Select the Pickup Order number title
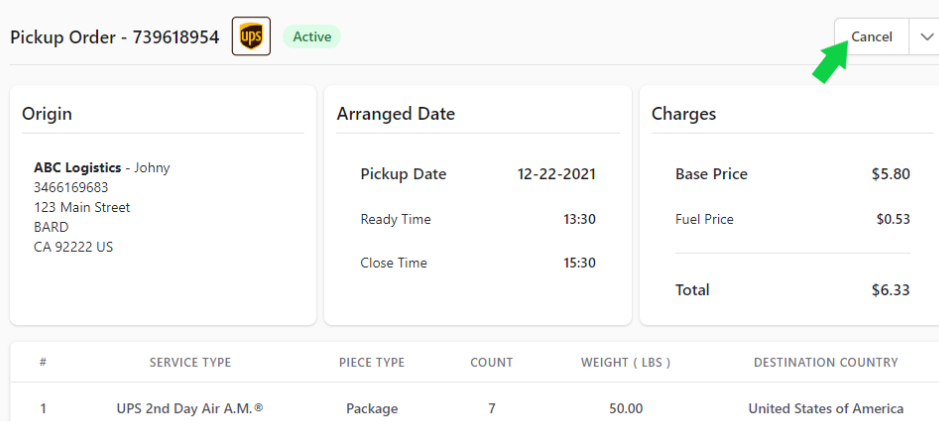This screenshot has width=939, height=436. point(114,37)
